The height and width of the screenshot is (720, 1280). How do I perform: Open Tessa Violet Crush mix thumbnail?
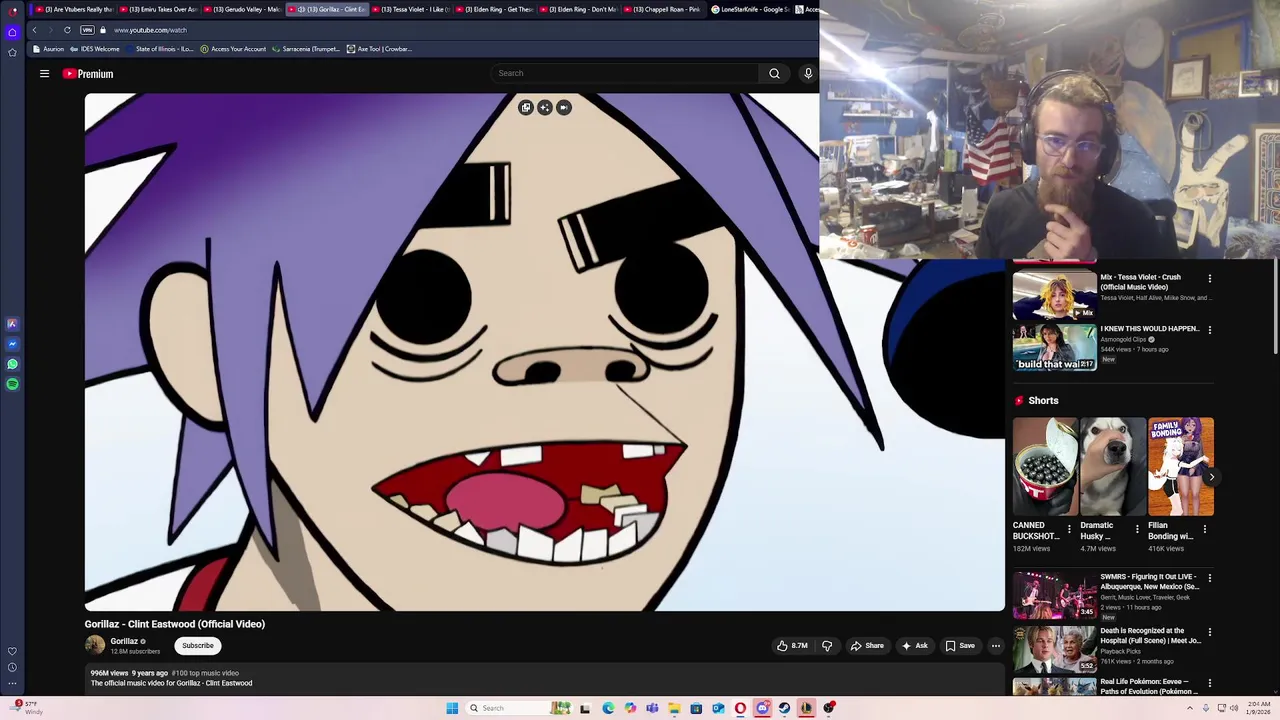1054,294
